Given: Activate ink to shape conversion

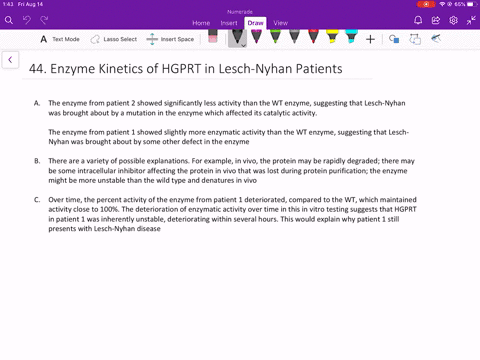Looking at the screenshot, I should click(x=415, y=39).
